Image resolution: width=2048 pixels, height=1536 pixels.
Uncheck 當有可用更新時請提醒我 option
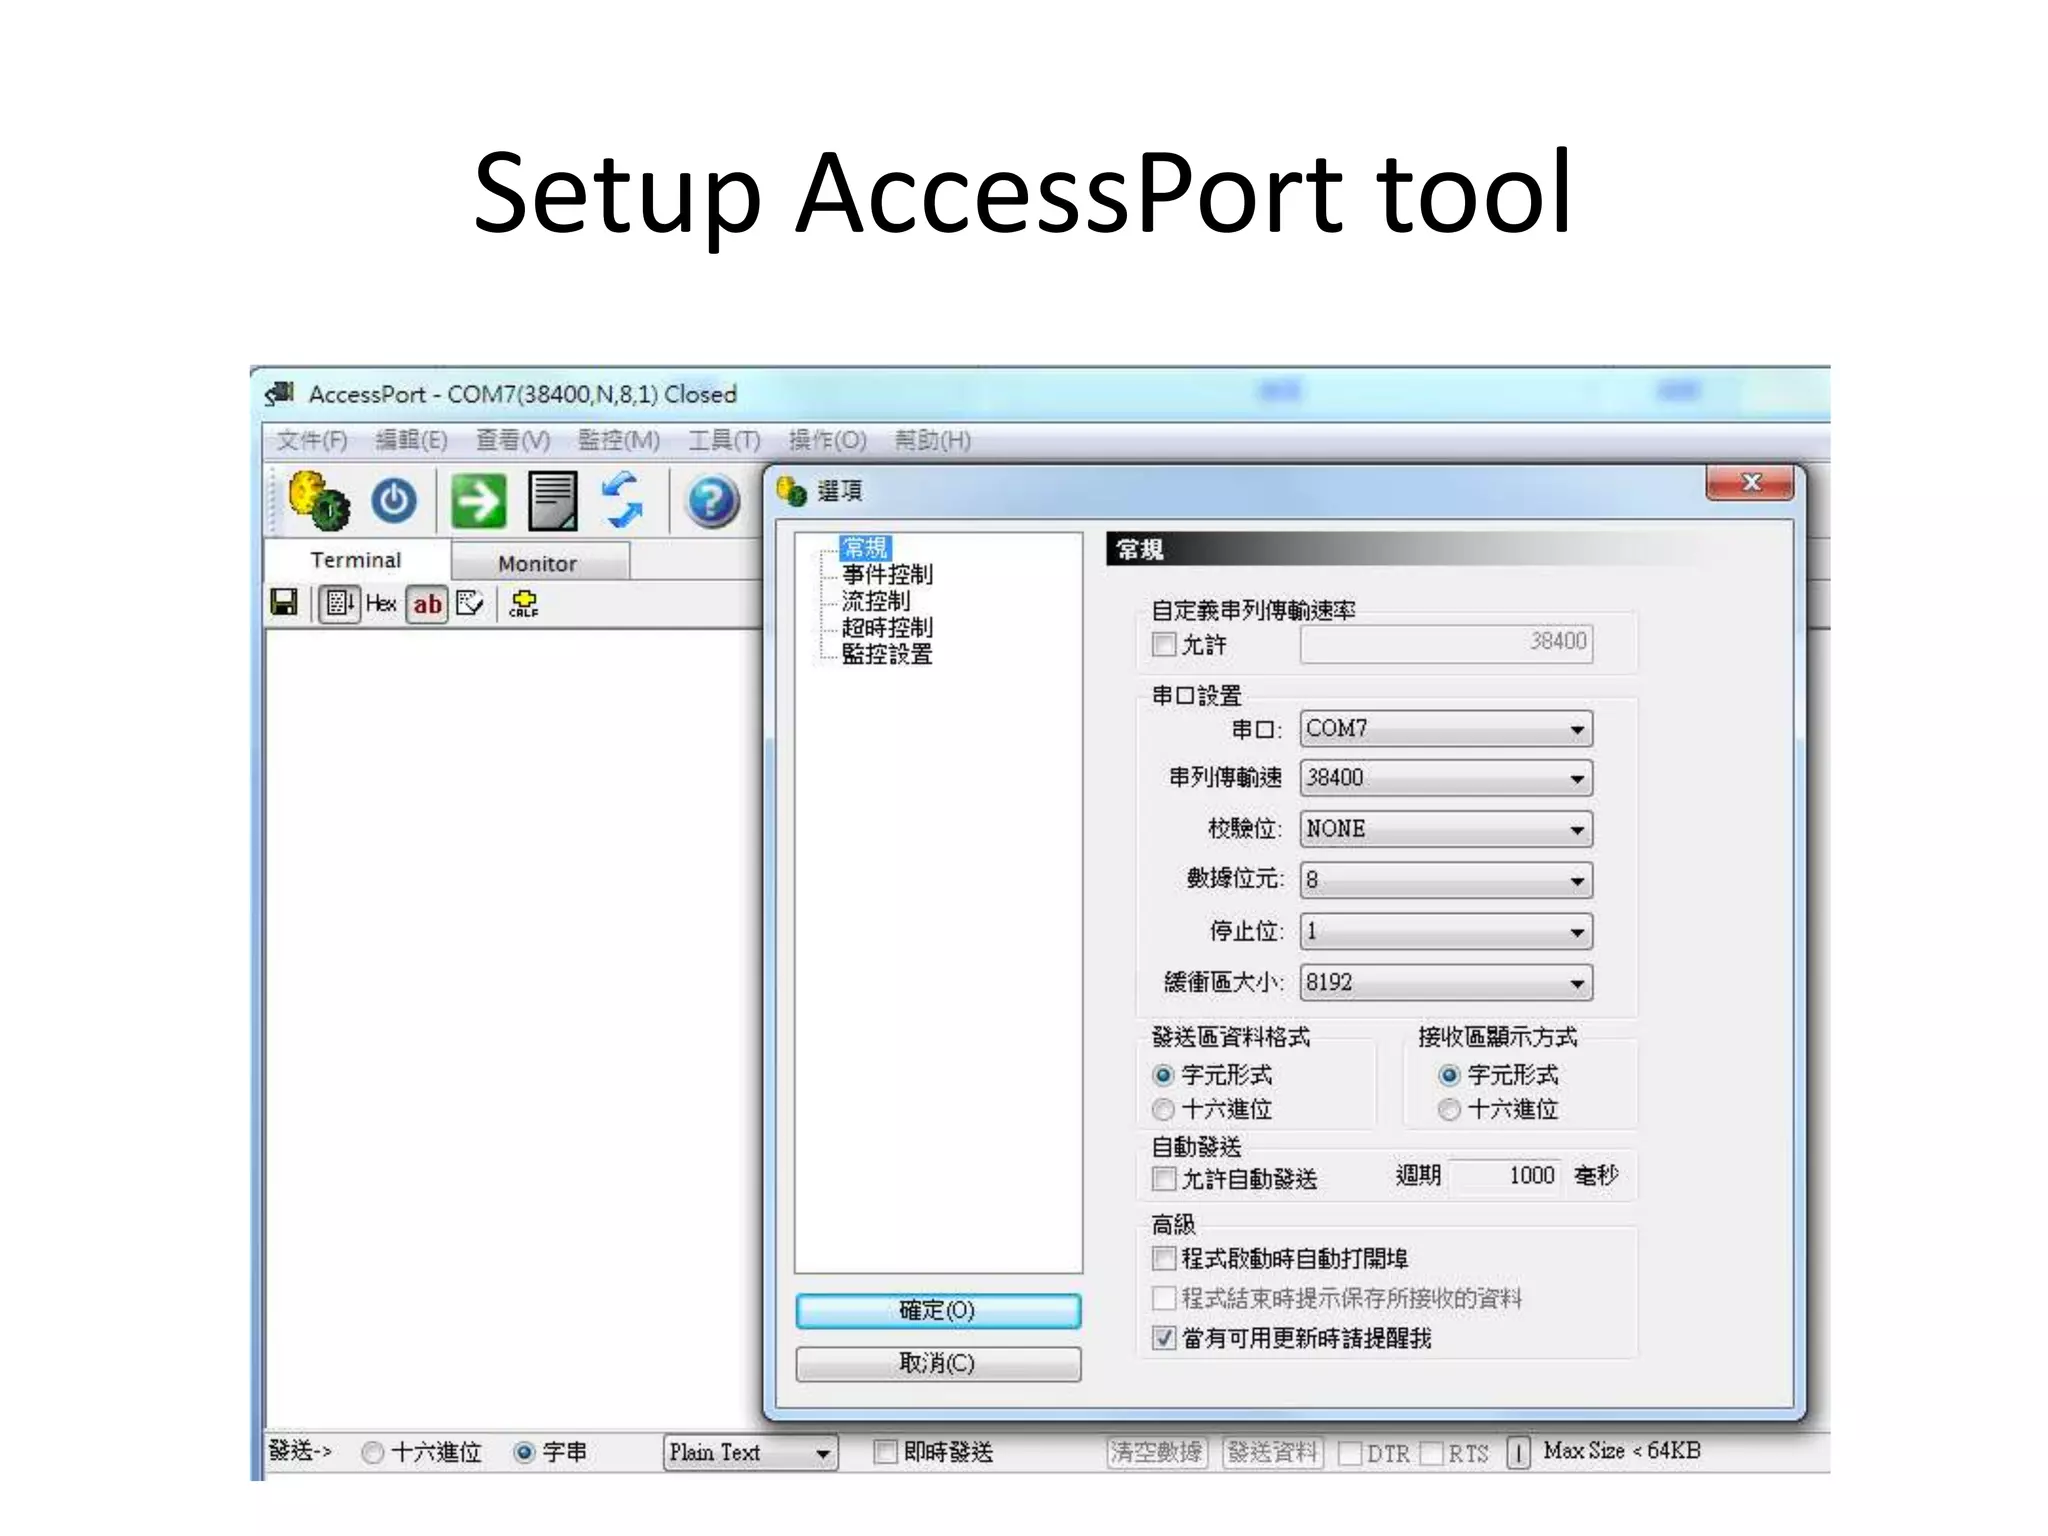[x=1163, y=1338]
